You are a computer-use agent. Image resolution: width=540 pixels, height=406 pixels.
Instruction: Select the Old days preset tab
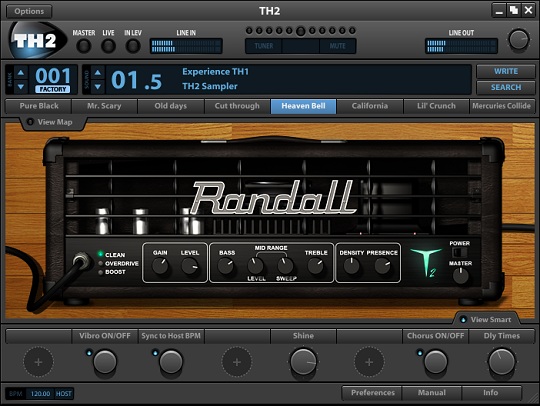point(170,106)
